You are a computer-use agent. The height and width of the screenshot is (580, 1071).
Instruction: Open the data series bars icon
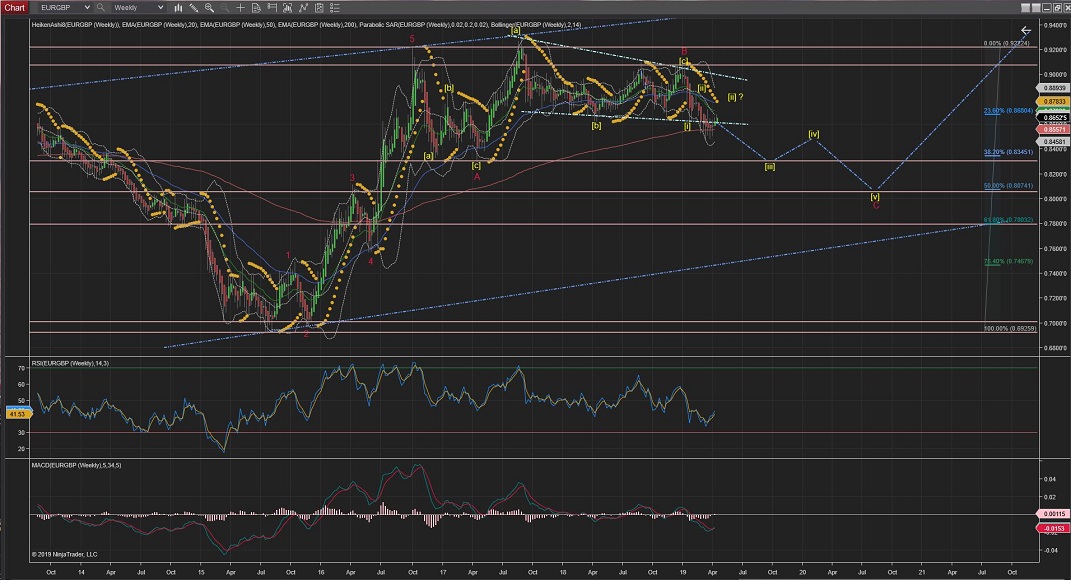[288, 8]
